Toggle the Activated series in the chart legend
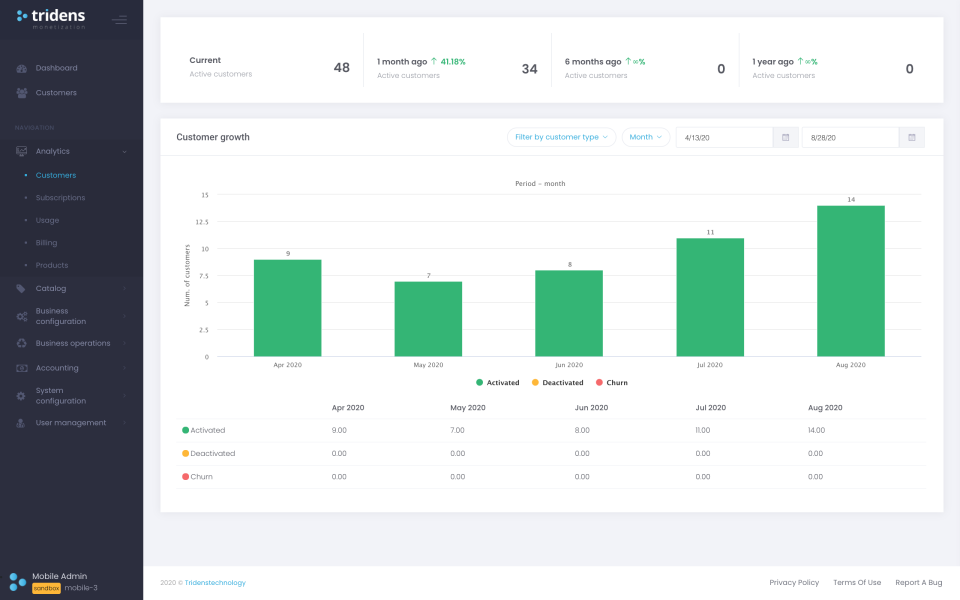 (497, 382)
